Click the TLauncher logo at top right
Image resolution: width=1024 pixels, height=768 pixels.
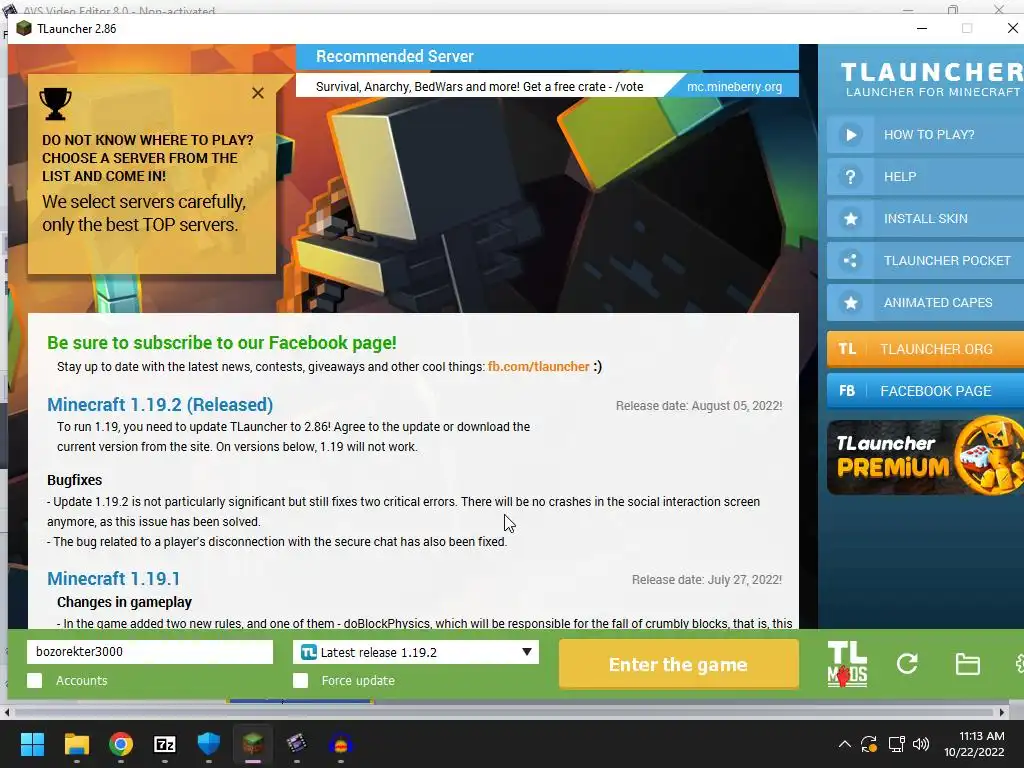(932, 79)
